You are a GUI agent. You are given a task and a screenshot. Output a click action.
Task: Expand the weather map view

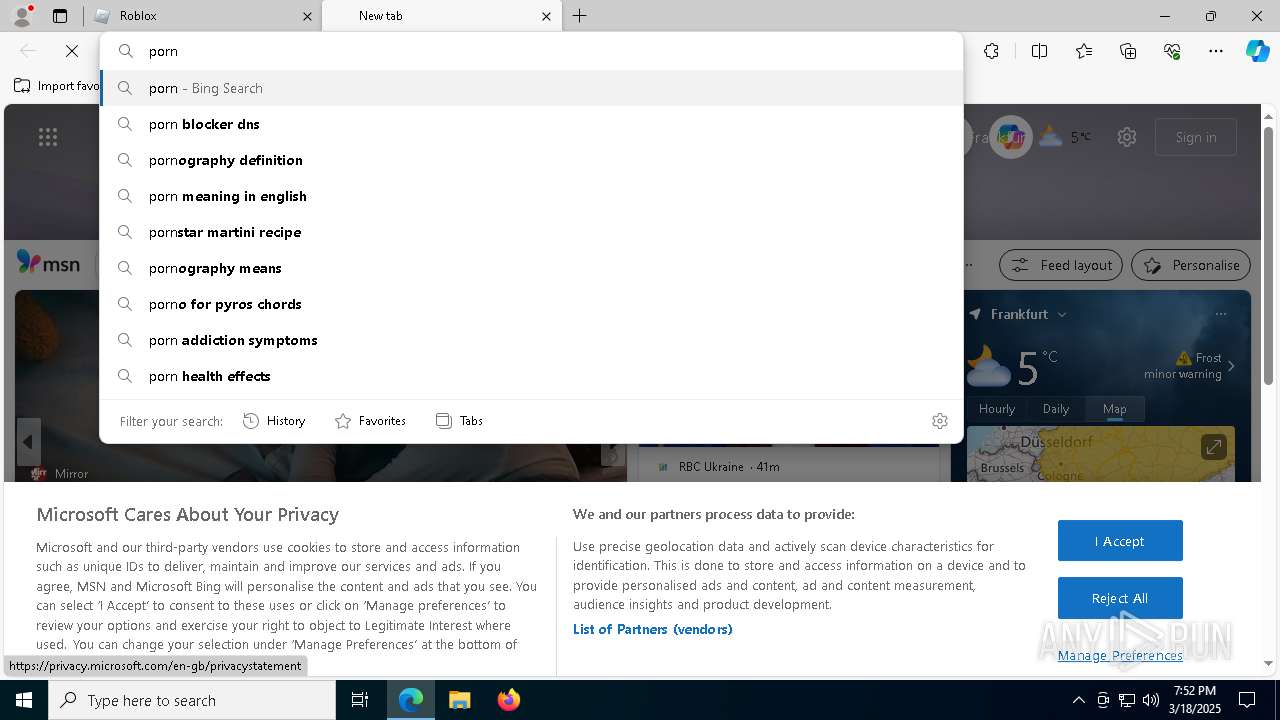[x=1213, y=447]
